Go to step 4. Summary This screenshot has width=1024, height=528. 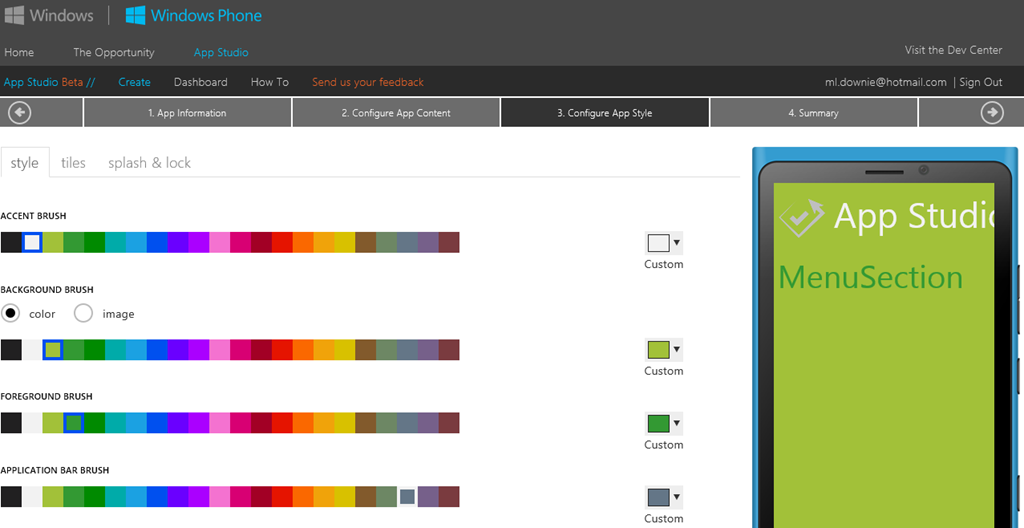point(813,112)
